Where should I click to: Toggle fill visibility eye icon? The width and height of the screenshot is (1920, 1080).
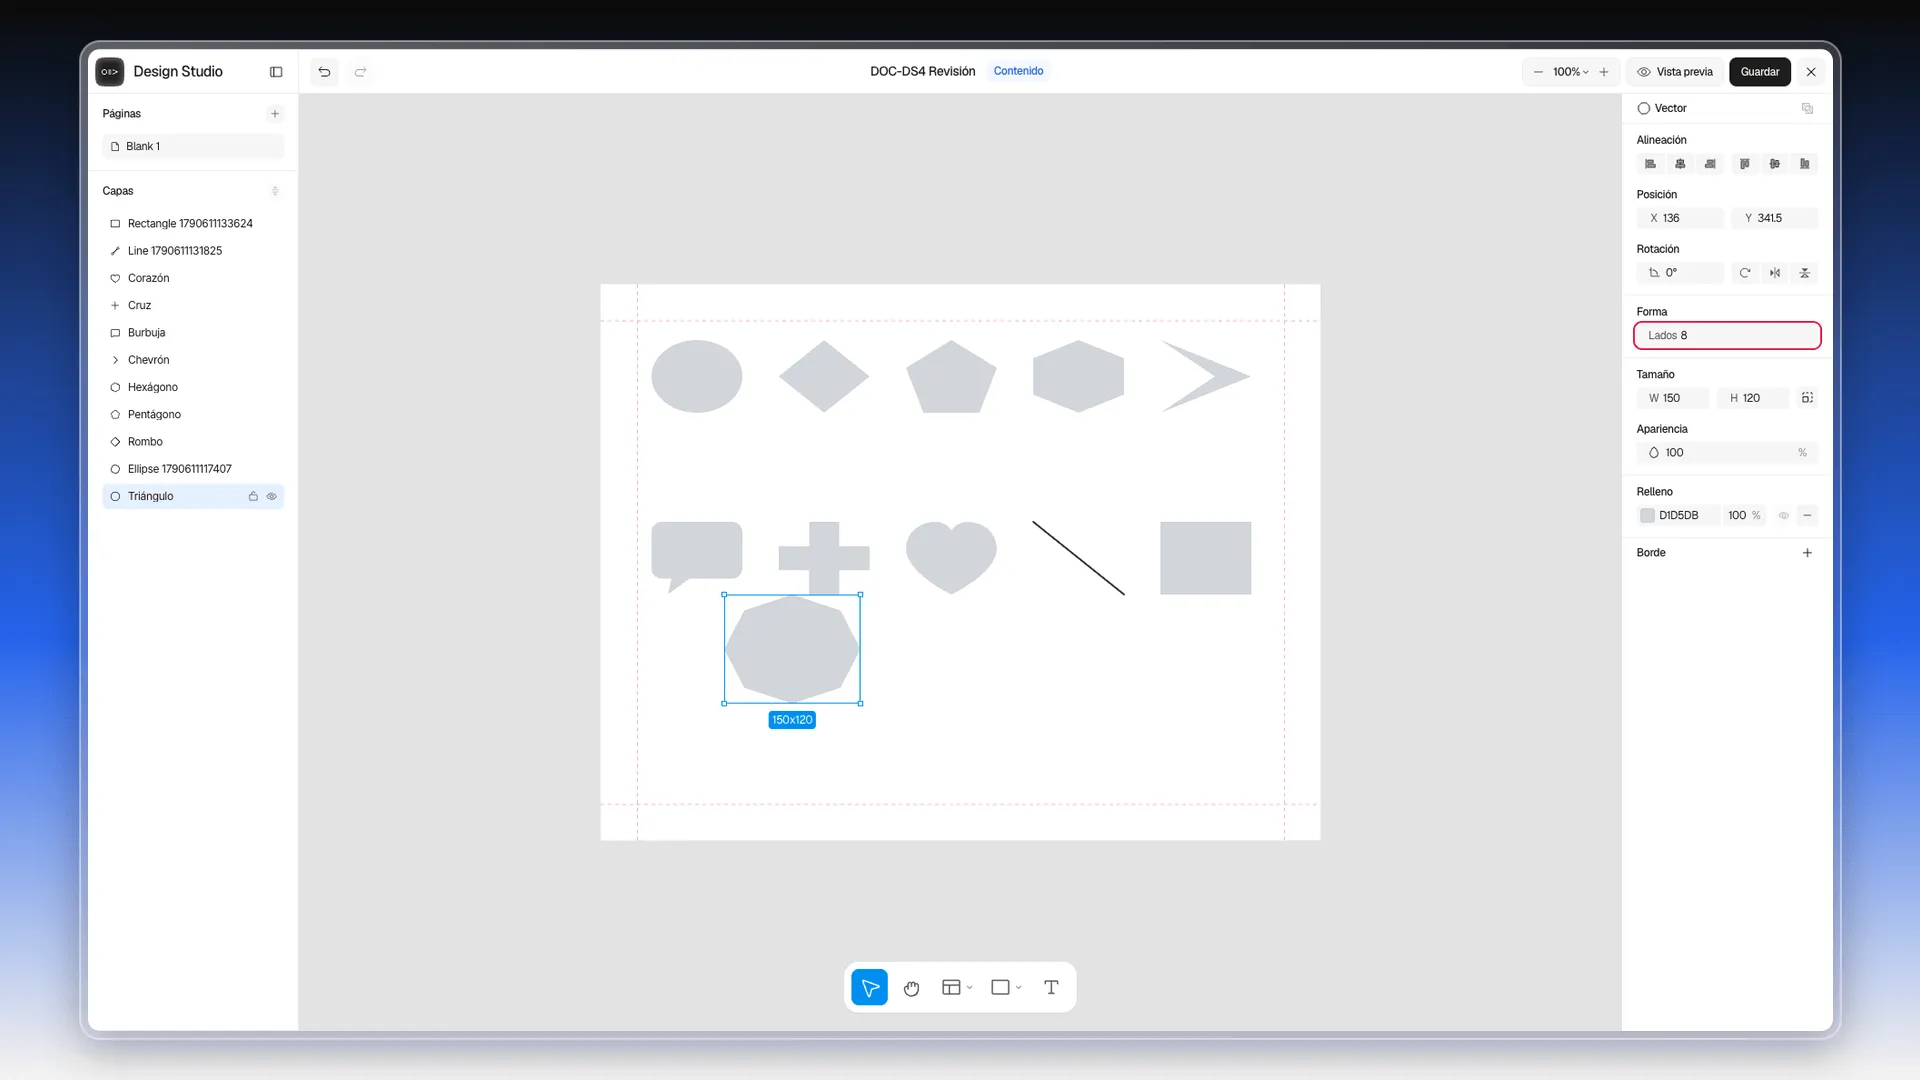pyautogui.click(x=1783, y=516)
